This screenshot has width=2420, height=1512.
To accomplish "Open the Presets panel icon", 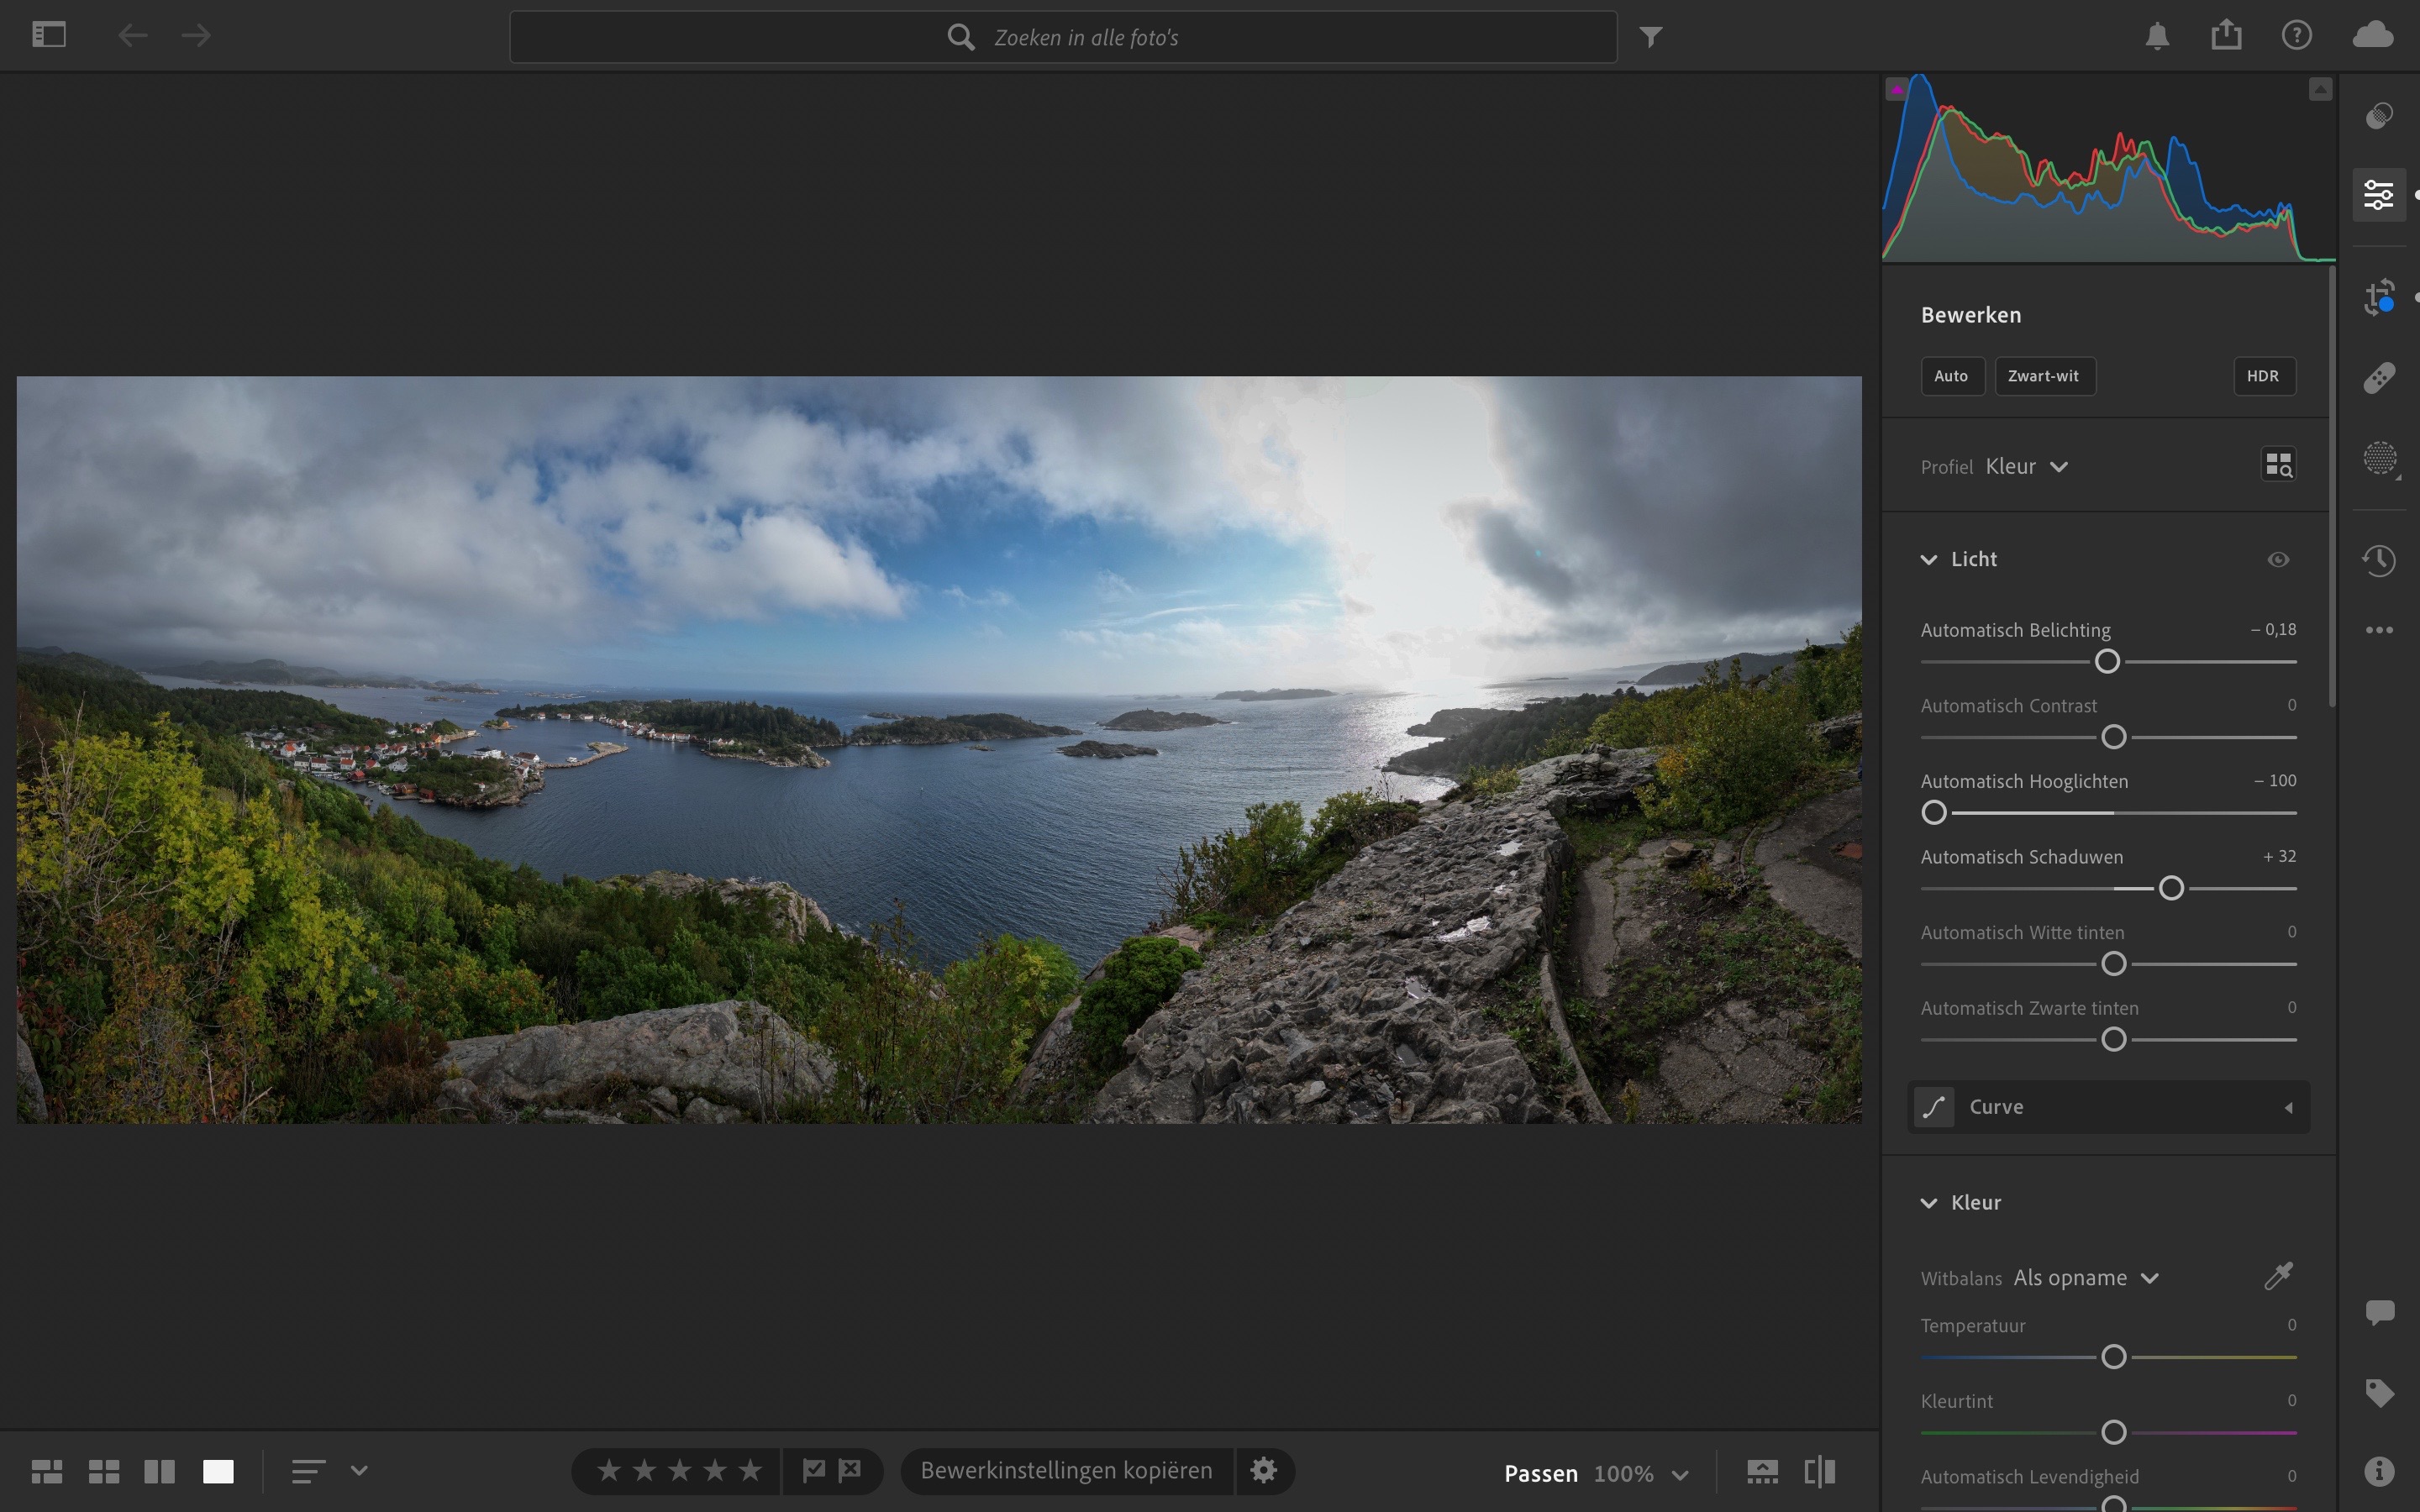I will click(x=2379, y=116).
